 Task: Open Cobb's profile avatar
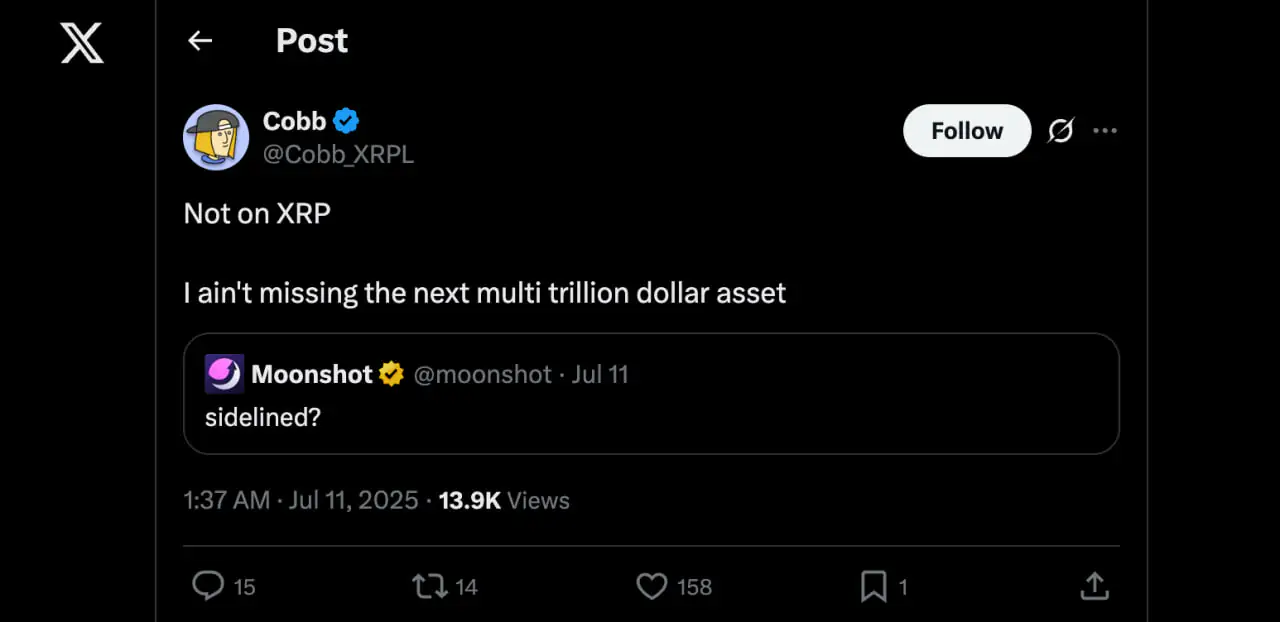[x=216, y=137]
